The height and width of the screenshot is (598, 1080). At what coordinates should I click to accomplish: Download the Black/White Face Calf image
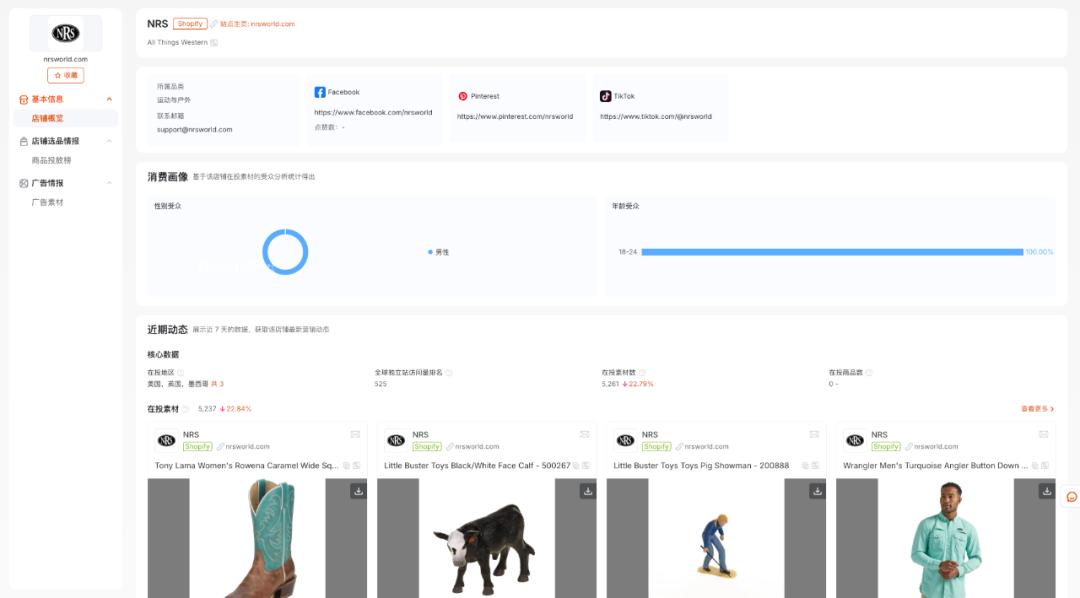pyautogui.click(x=588, y=491)
